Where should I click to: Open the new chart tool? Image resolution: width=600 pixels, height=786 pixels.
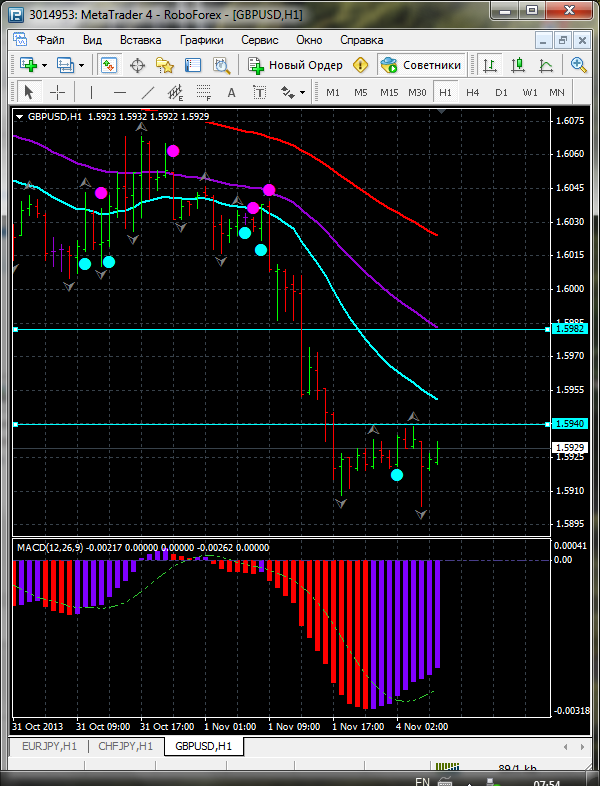point(28,65)
